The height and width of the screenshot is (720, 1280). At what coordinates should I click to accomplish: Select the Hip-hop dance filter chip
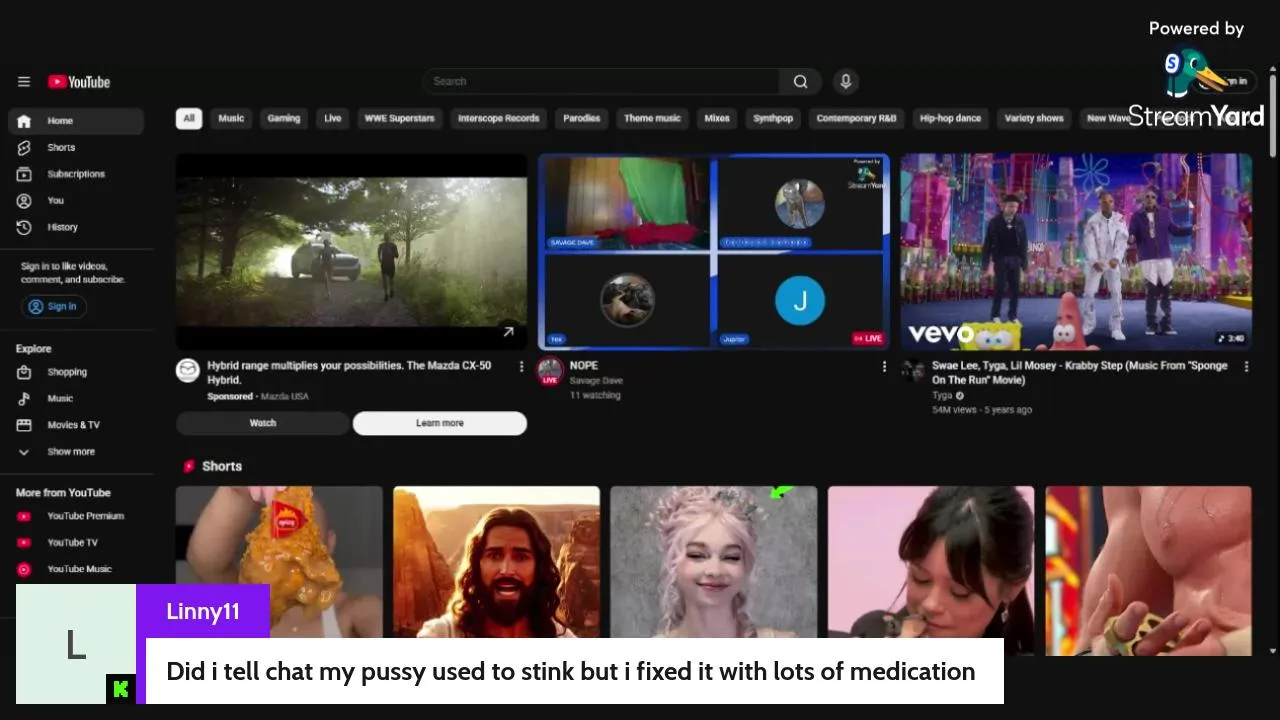tap(950, 118)
